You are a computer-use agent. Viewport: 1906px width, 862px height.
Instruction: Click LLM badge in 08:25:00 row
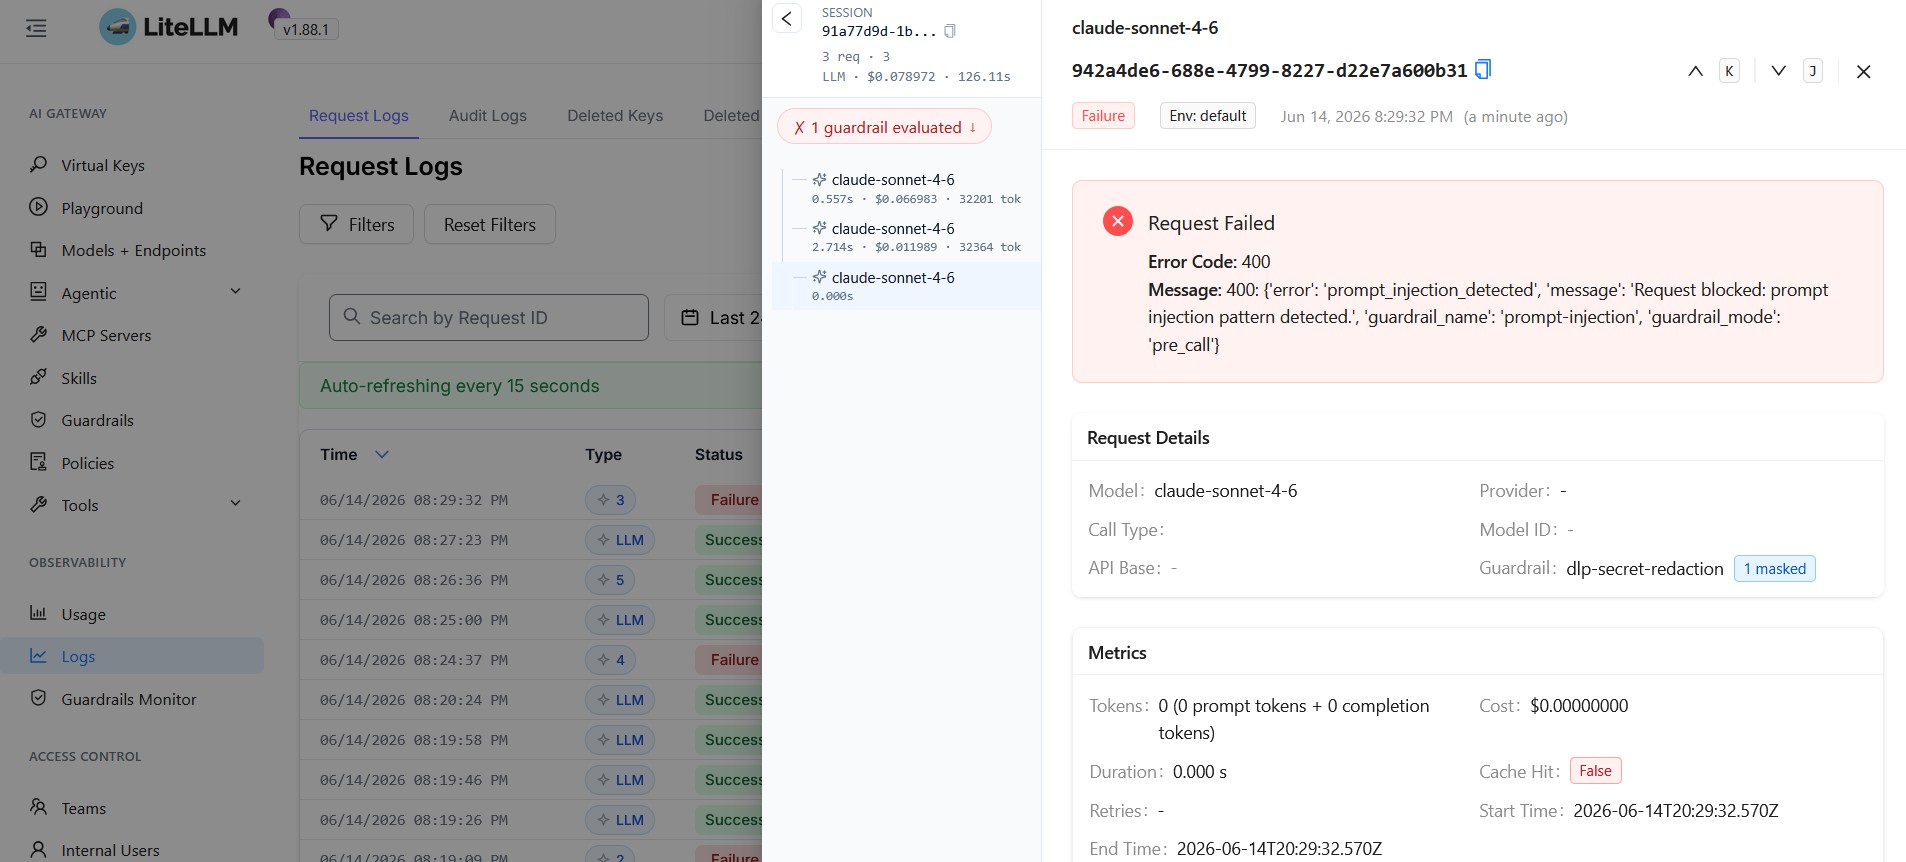tap(620, 620)
